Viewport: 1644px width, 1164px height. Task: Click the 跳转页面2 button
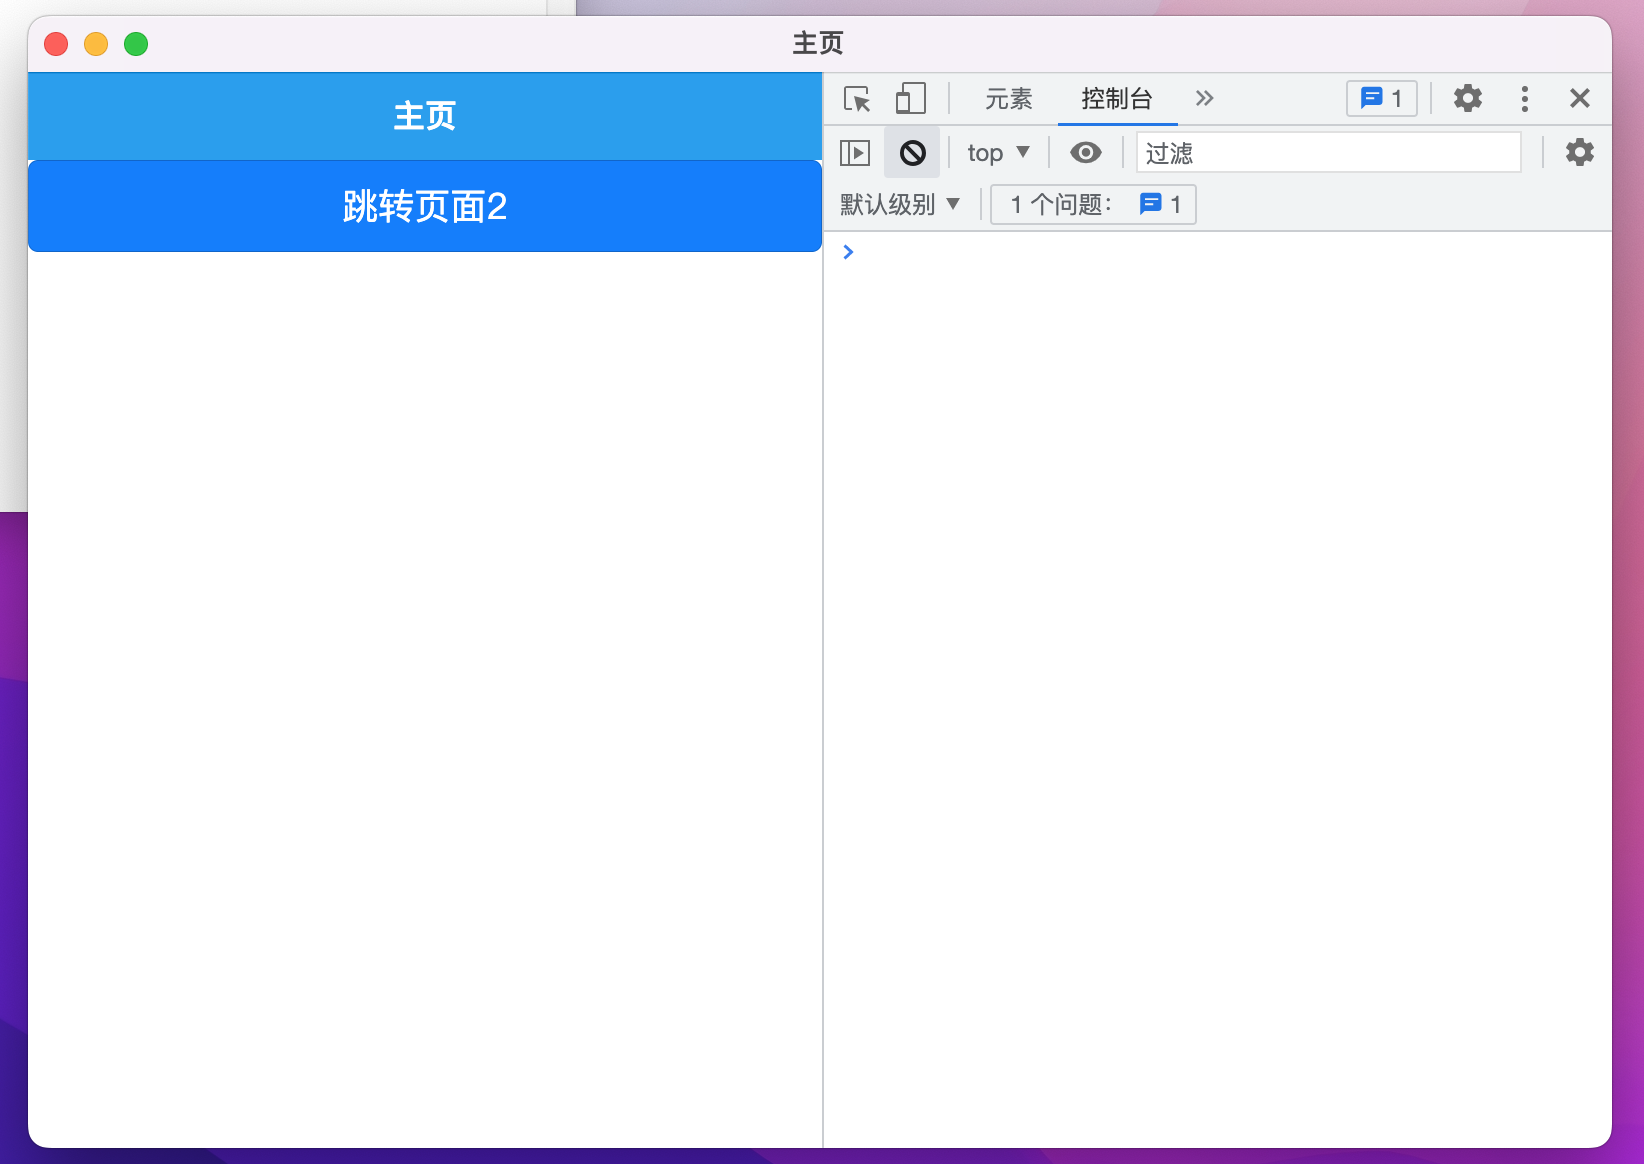click(x=425, y=206)
